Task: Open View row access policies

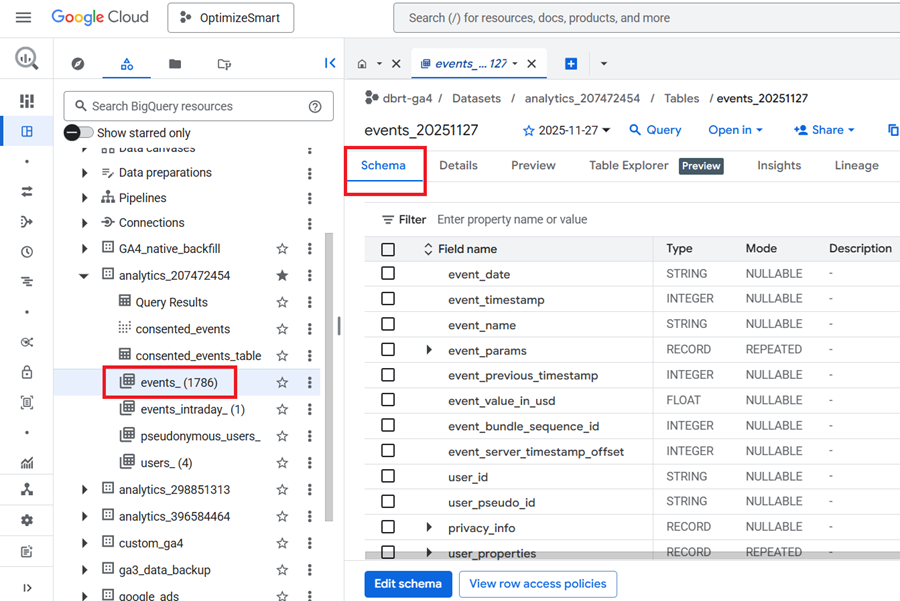Action: pos(537,583)
